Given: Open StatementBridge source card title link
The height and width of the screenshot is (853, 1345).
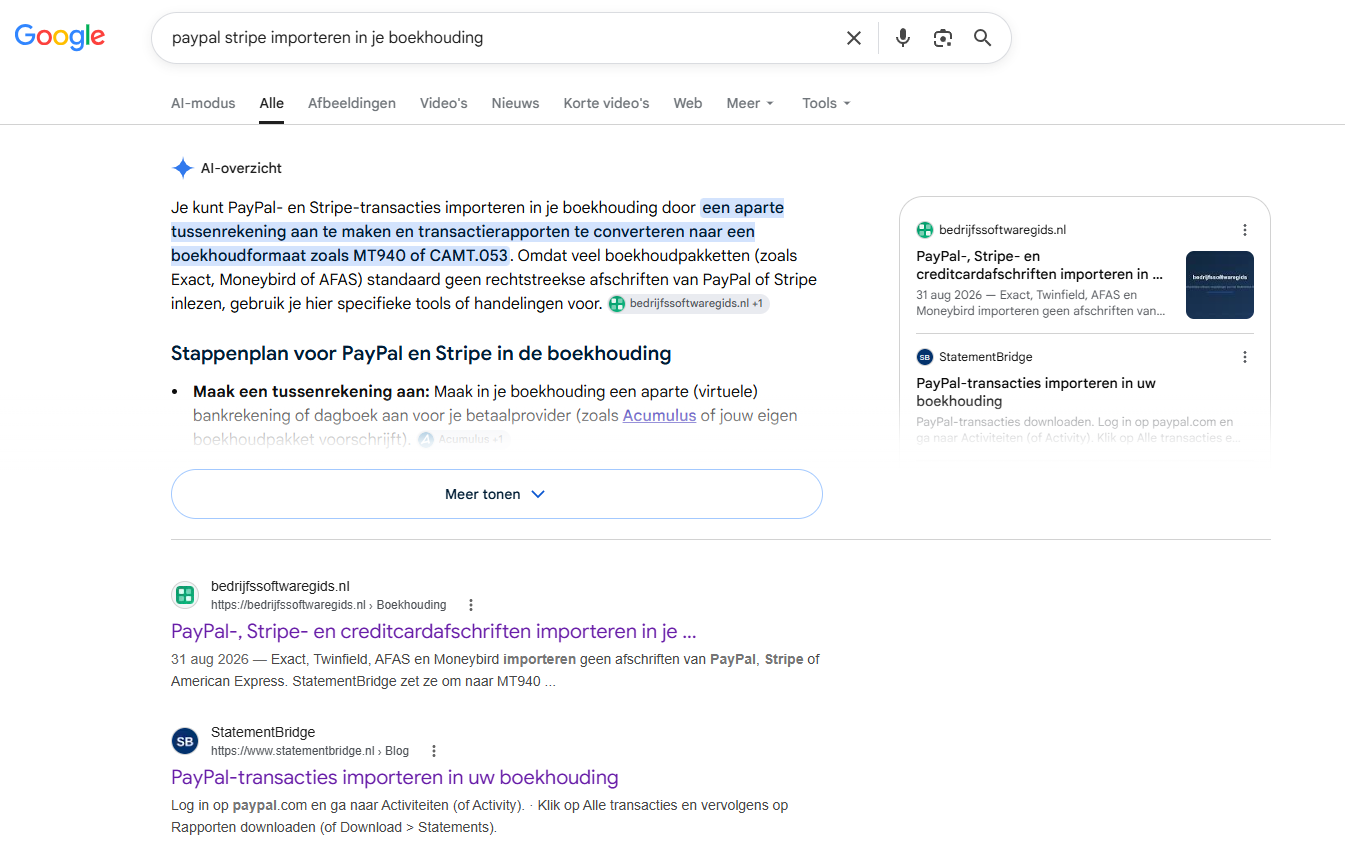Looking at the screenshot, I should point(1036,392).
